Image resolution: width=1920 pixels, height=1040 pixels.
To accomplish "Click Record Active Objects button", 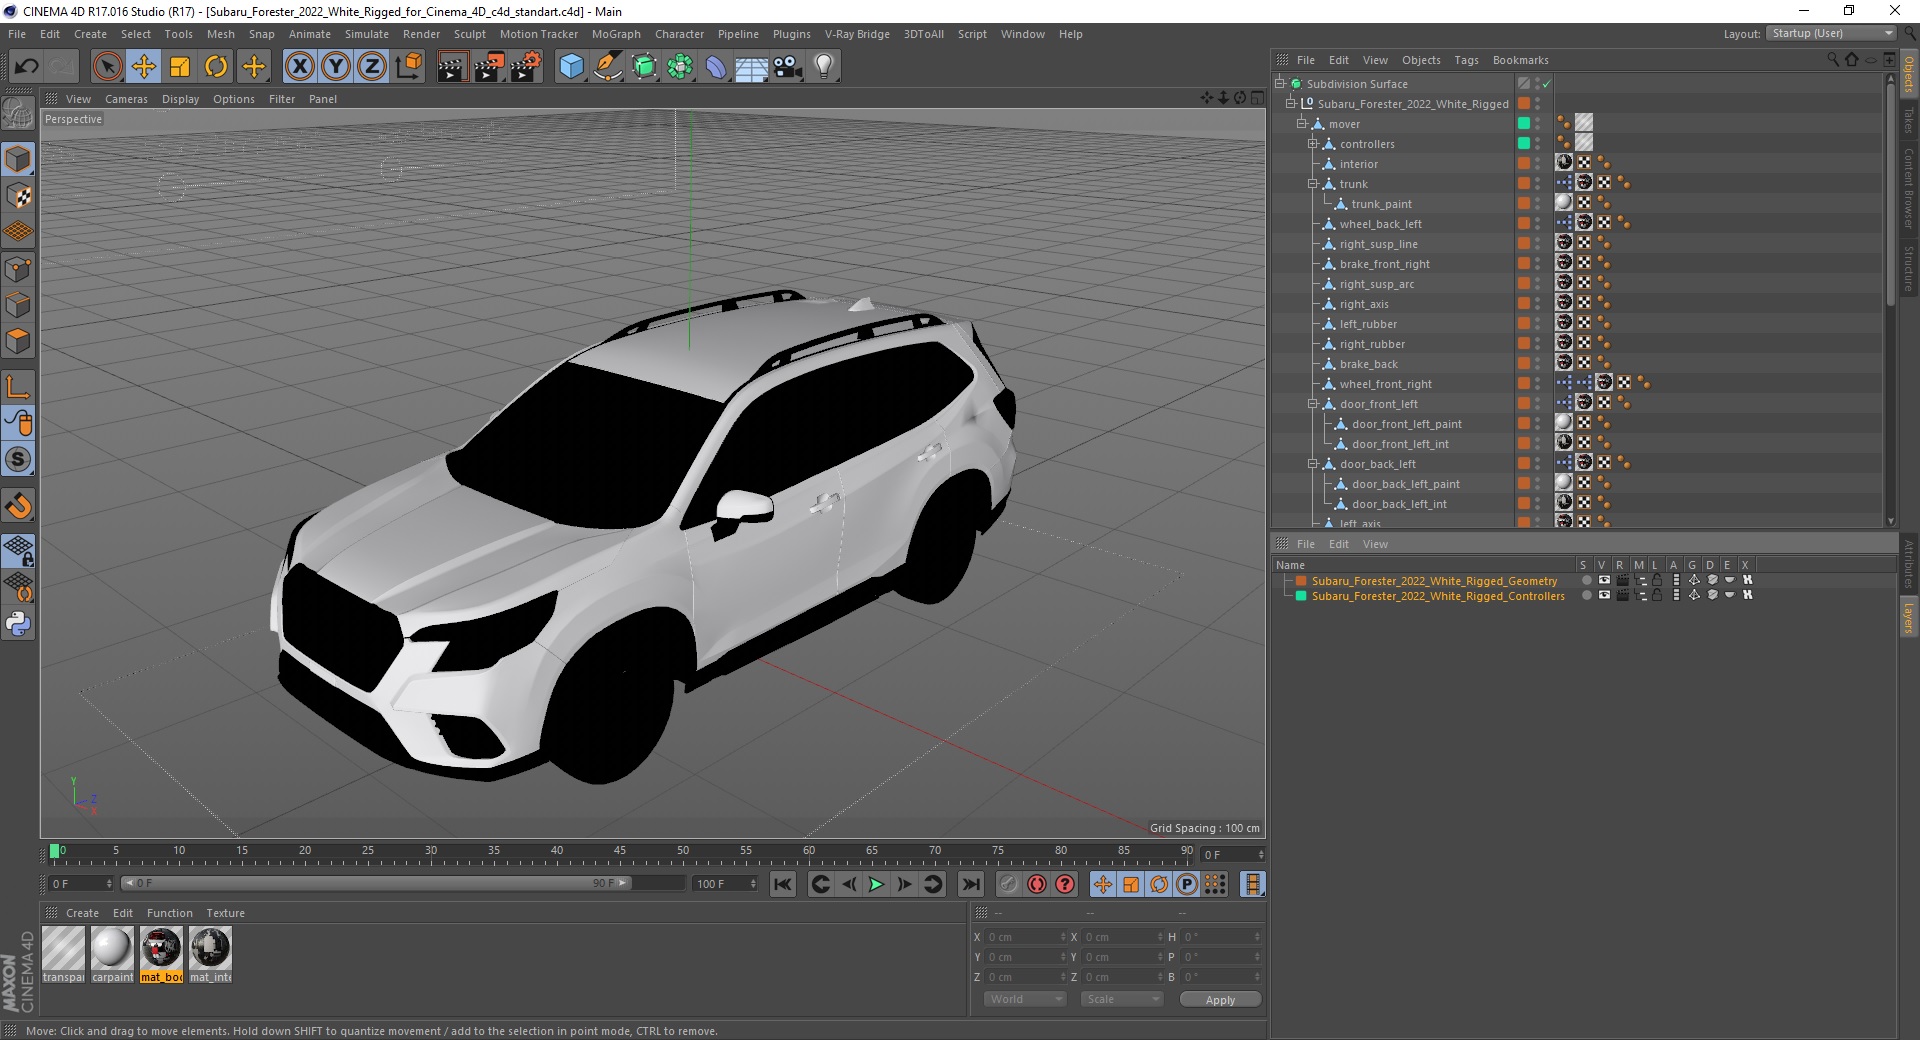I will pos(1008,884).
